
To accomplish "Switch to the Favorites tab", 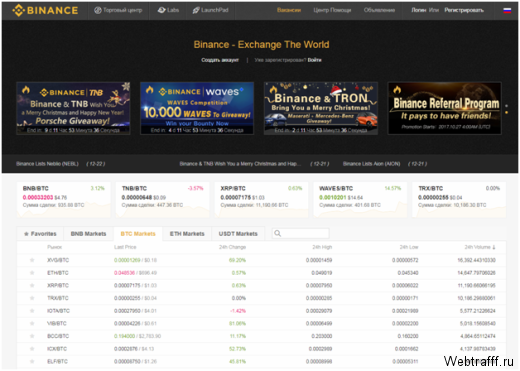I will pyautogui.click(x=40, y=234).
